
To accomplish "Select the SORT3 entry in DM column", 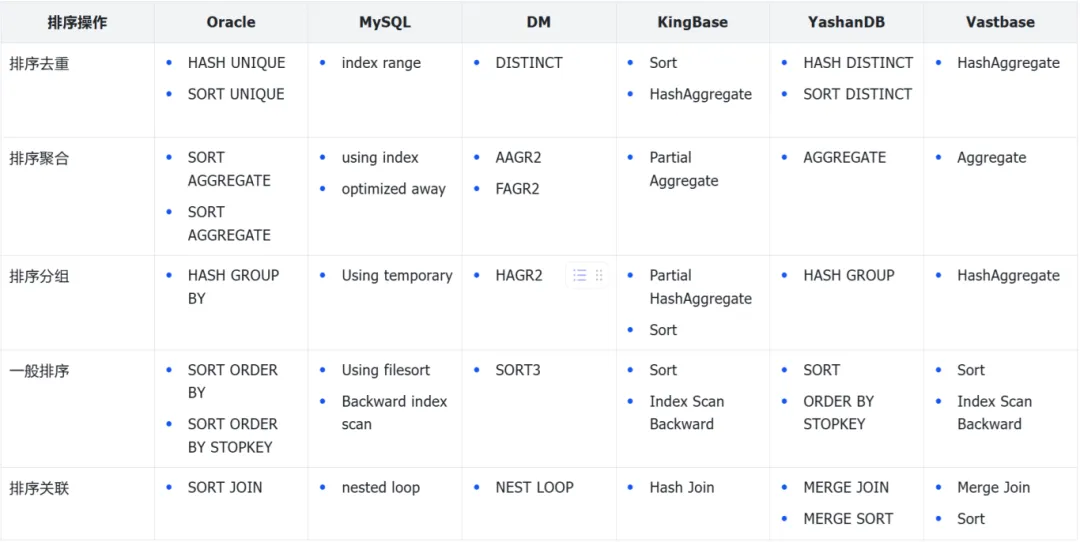I will (518, 370).
